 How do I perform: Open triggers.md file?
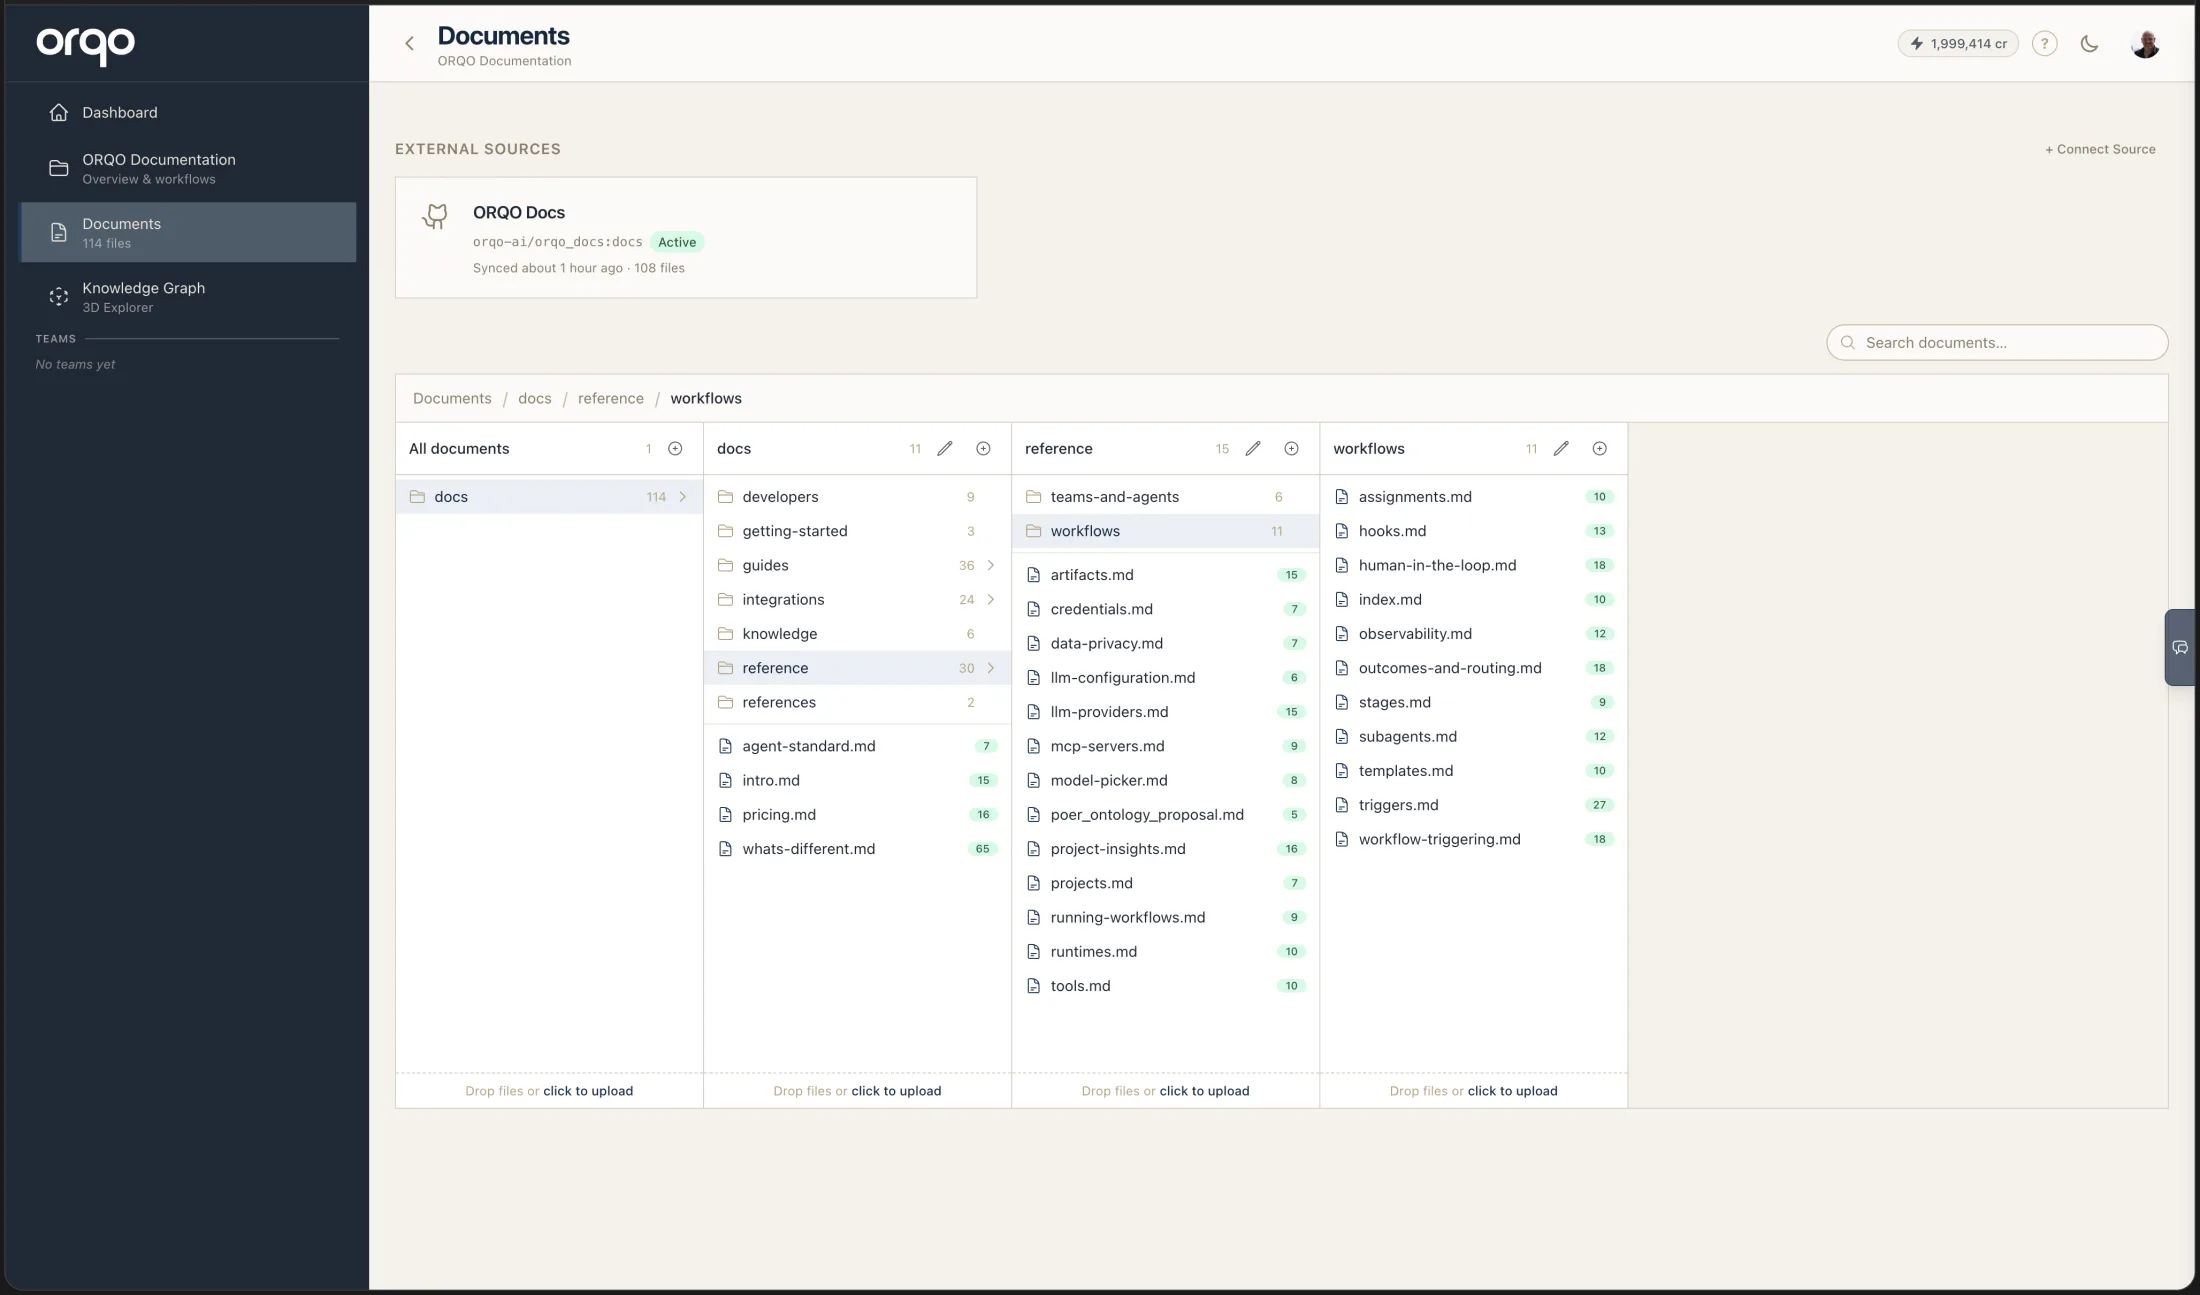click(1473, 805)
